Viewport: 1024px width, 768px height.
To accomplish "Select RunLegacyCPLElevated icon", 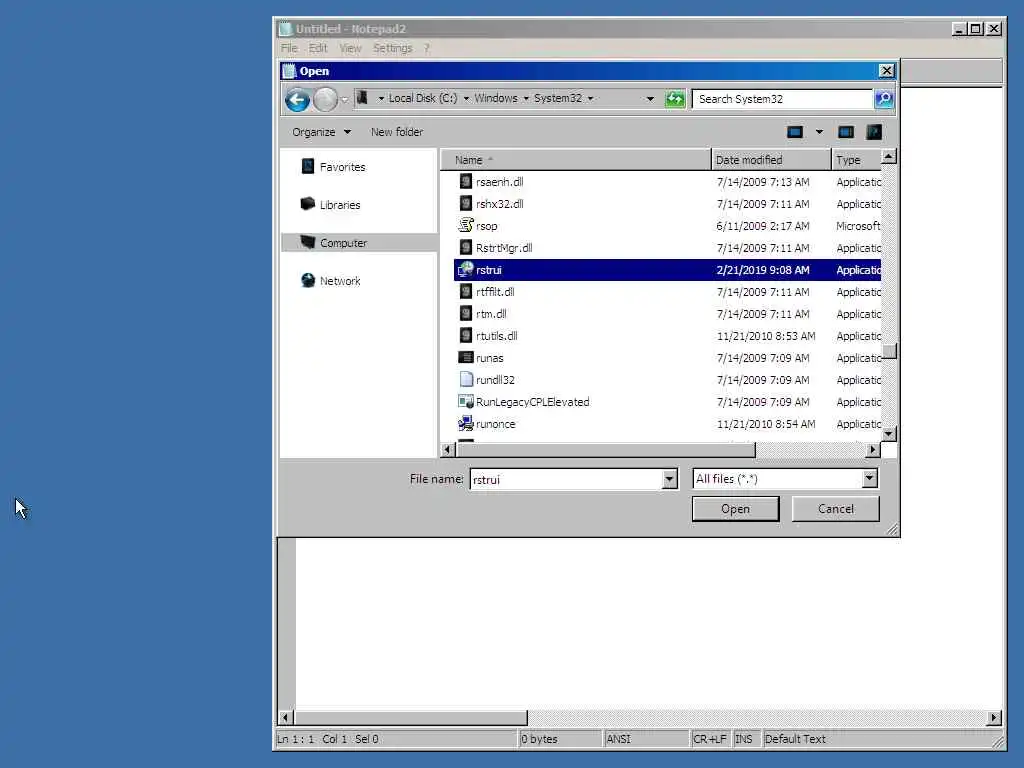I will (466, 402).
